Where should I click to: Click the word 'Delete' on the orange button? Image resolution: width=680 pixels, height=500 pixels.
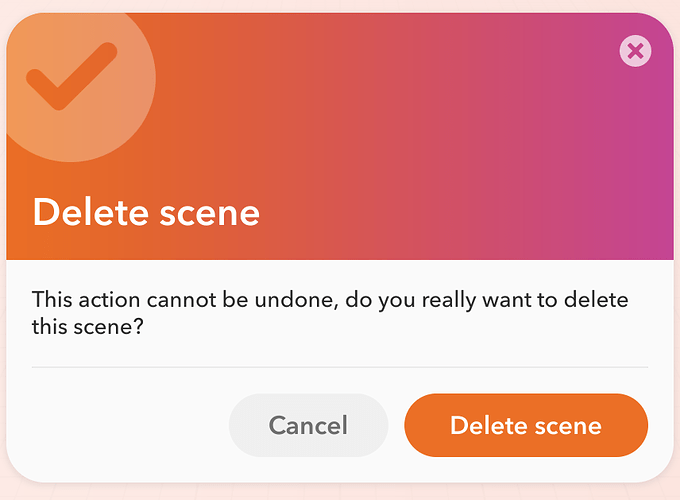488,425
